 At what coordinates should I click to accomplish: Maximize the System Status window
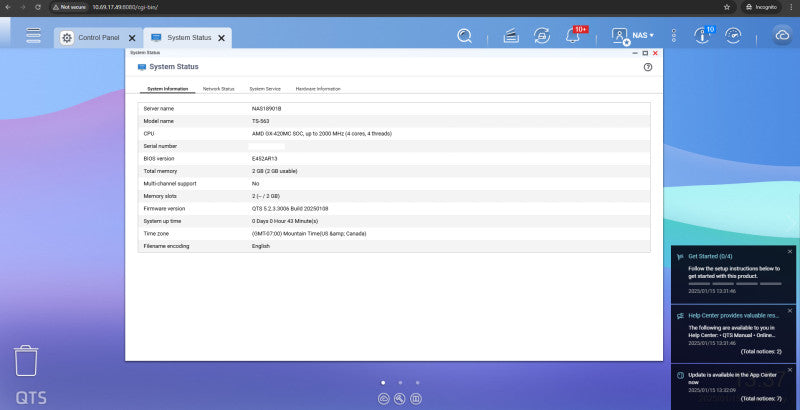645,53
